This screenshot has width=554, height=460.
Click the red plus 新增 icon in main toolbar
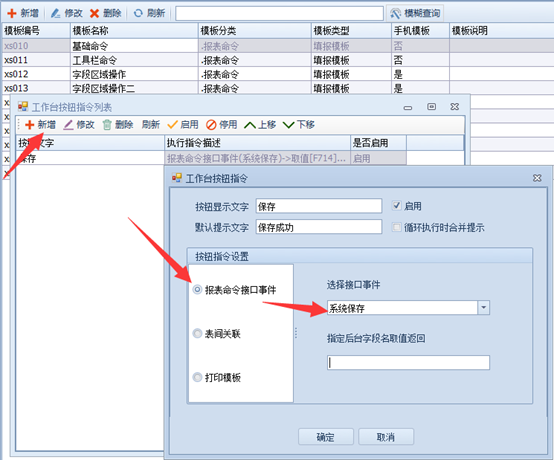coord(12,13)
